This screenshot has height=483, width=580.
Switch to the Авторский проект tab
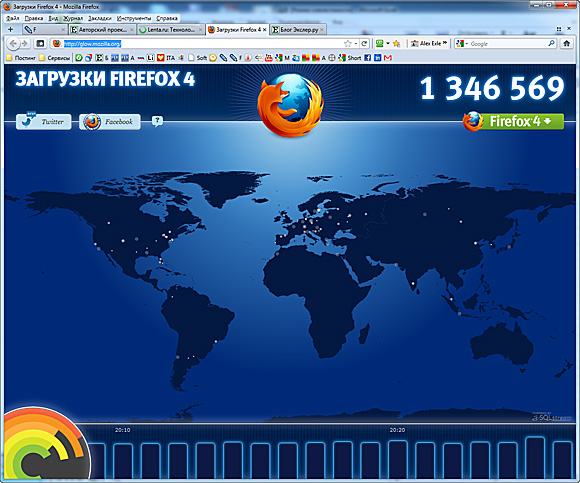coord(102,29)
